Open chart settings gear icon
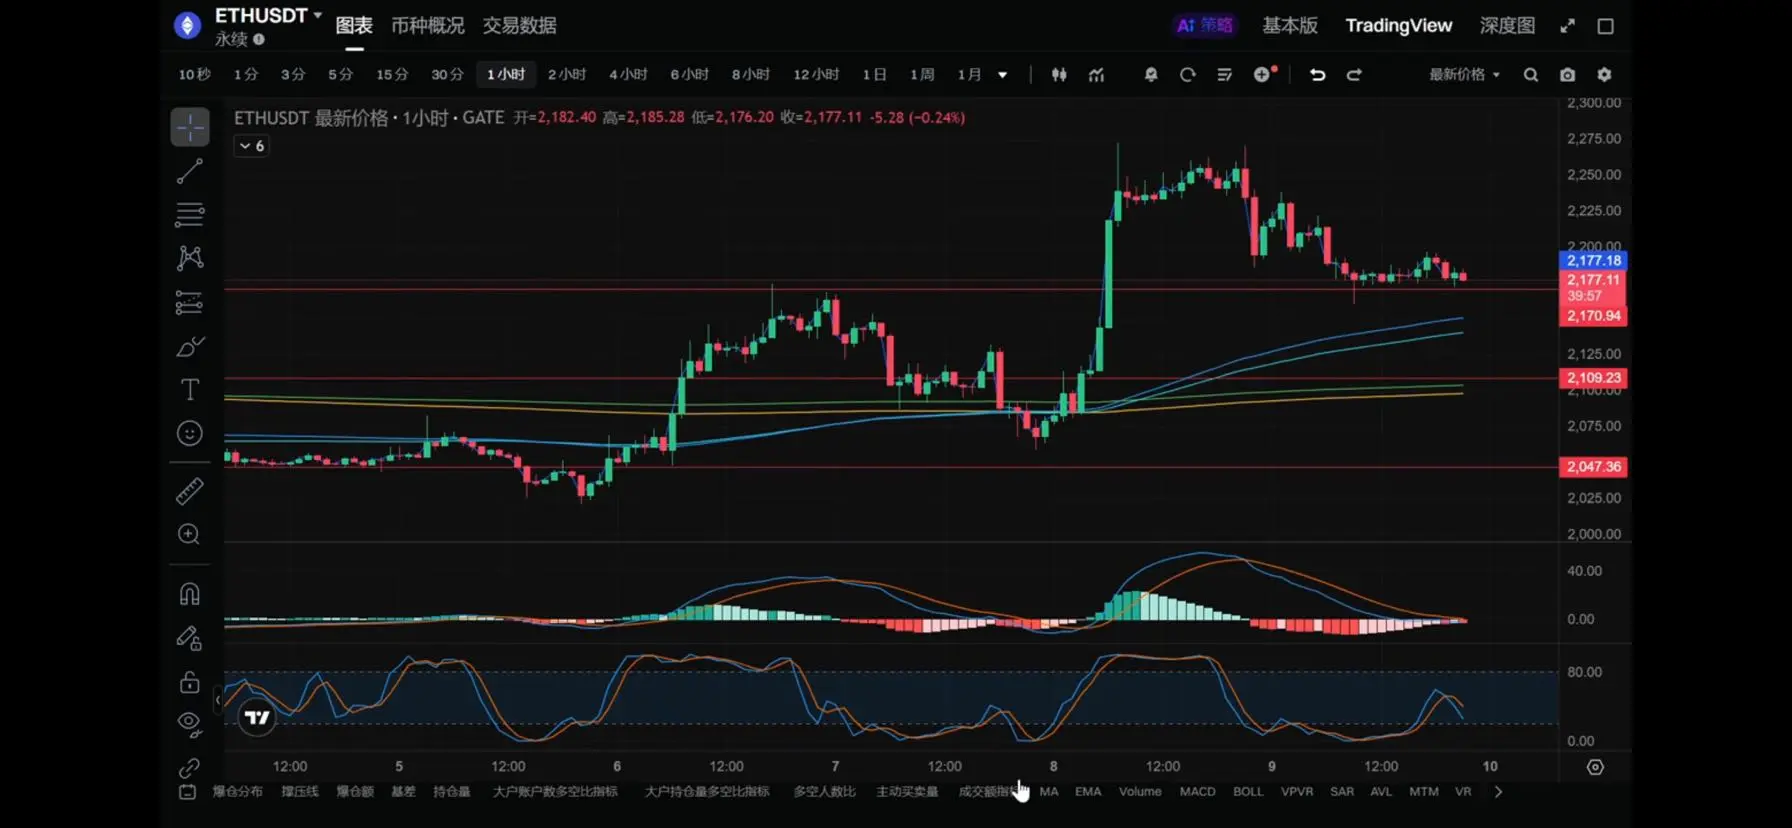1792x828 pixels. click(x=1604, y=75)
